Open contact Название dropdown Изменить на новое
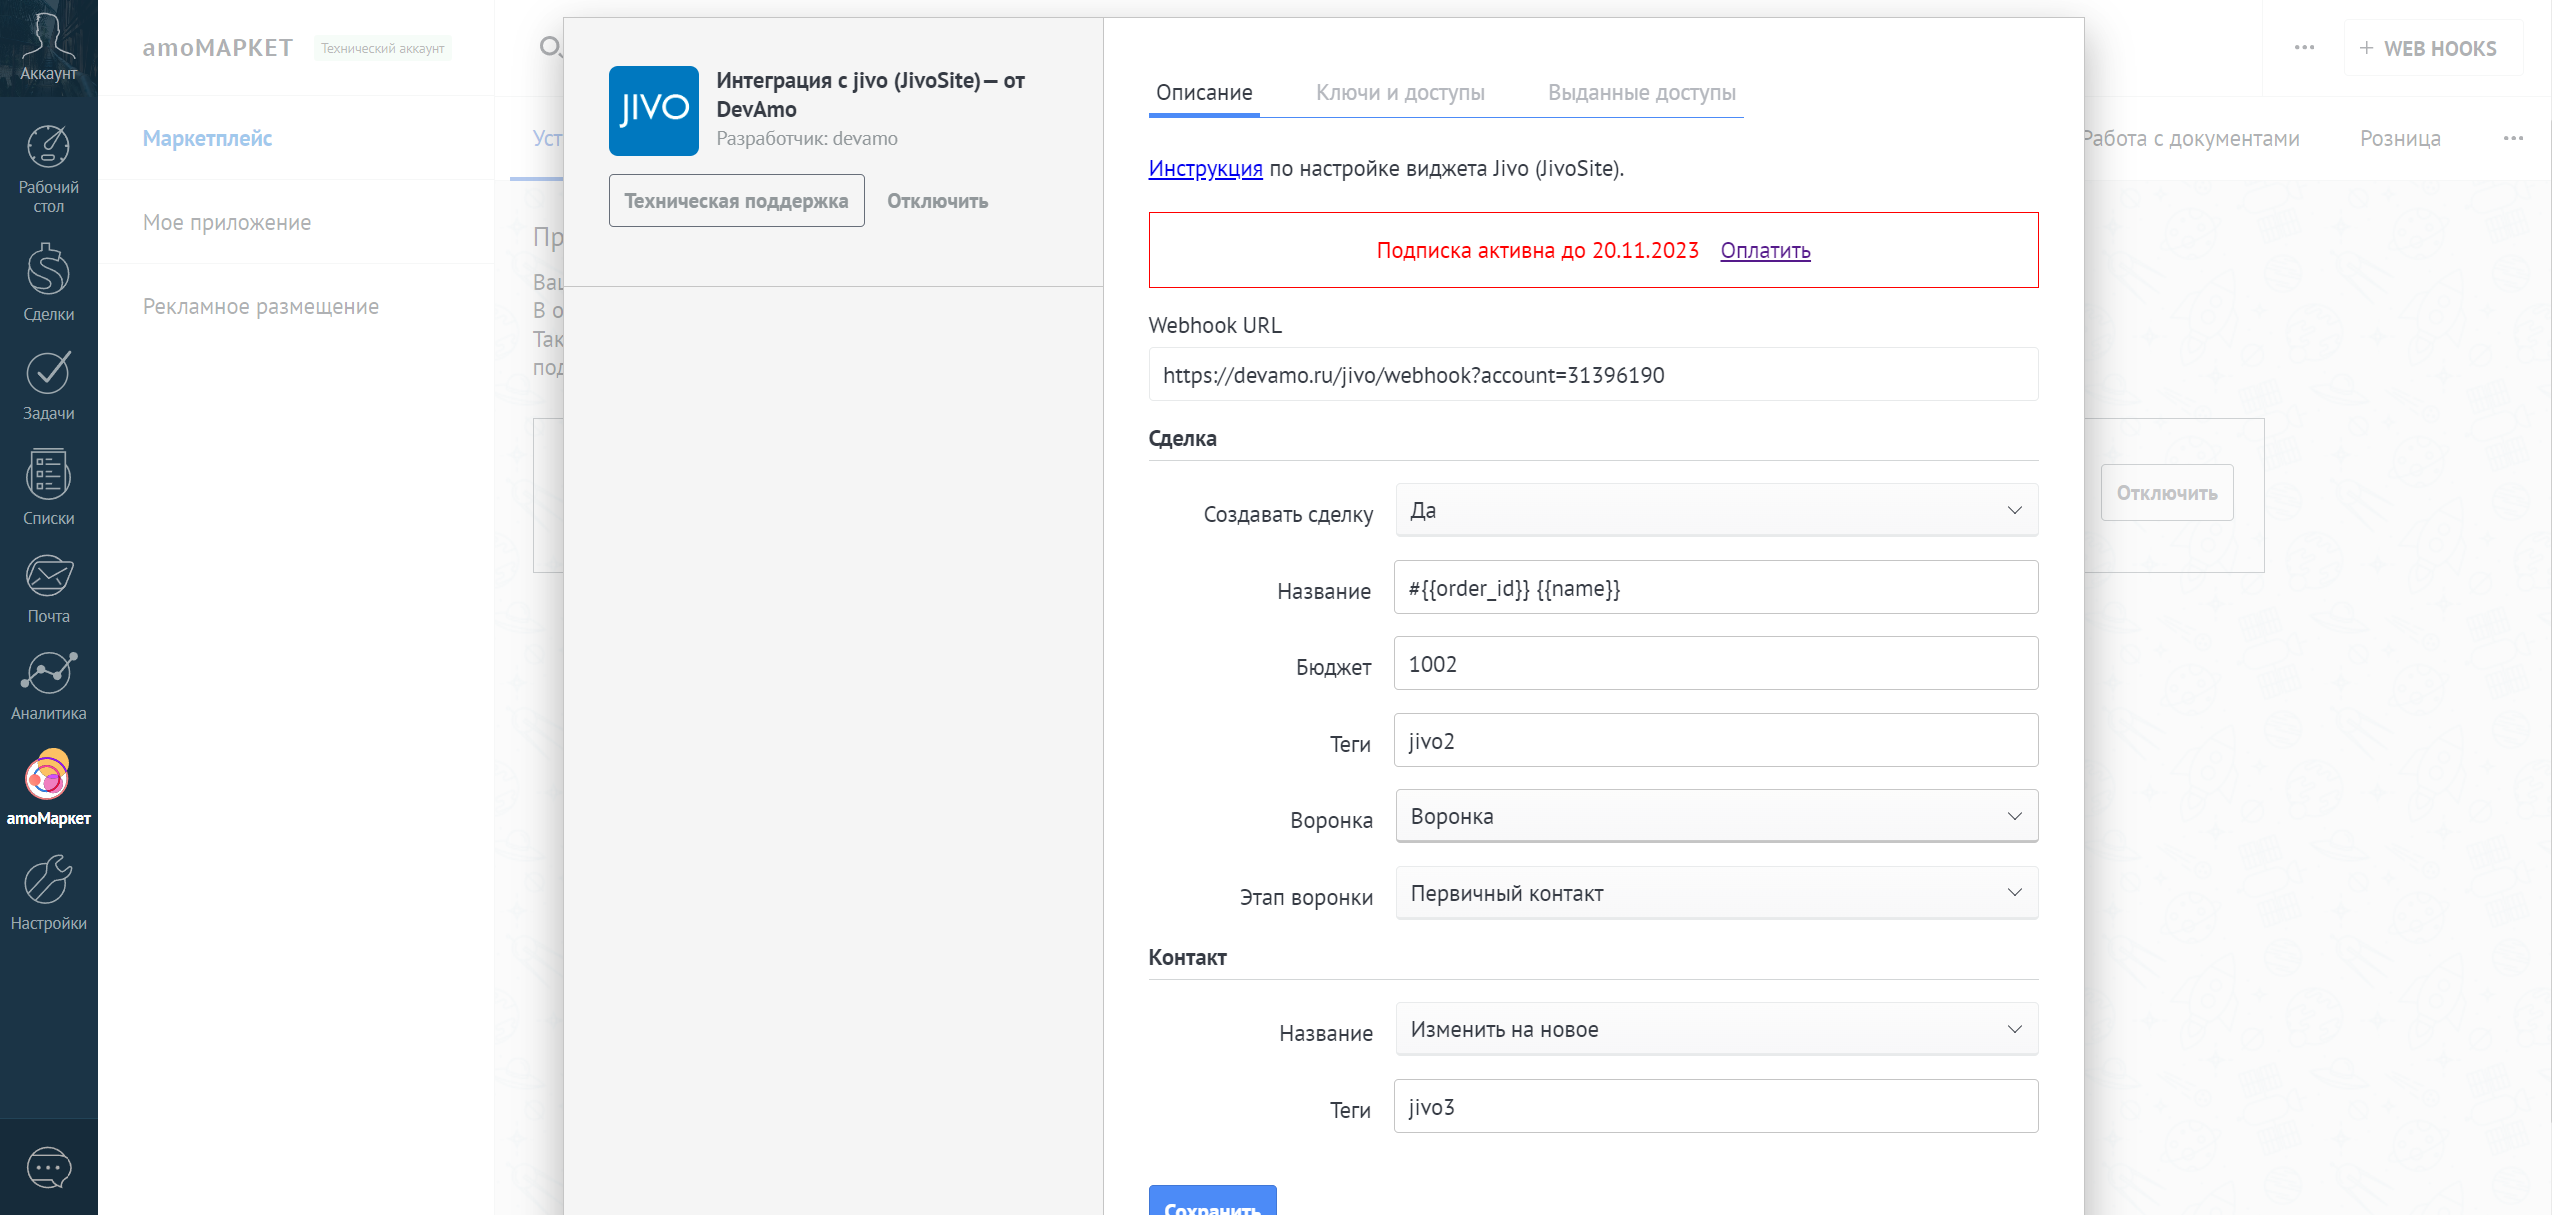 point(1716,1029)
